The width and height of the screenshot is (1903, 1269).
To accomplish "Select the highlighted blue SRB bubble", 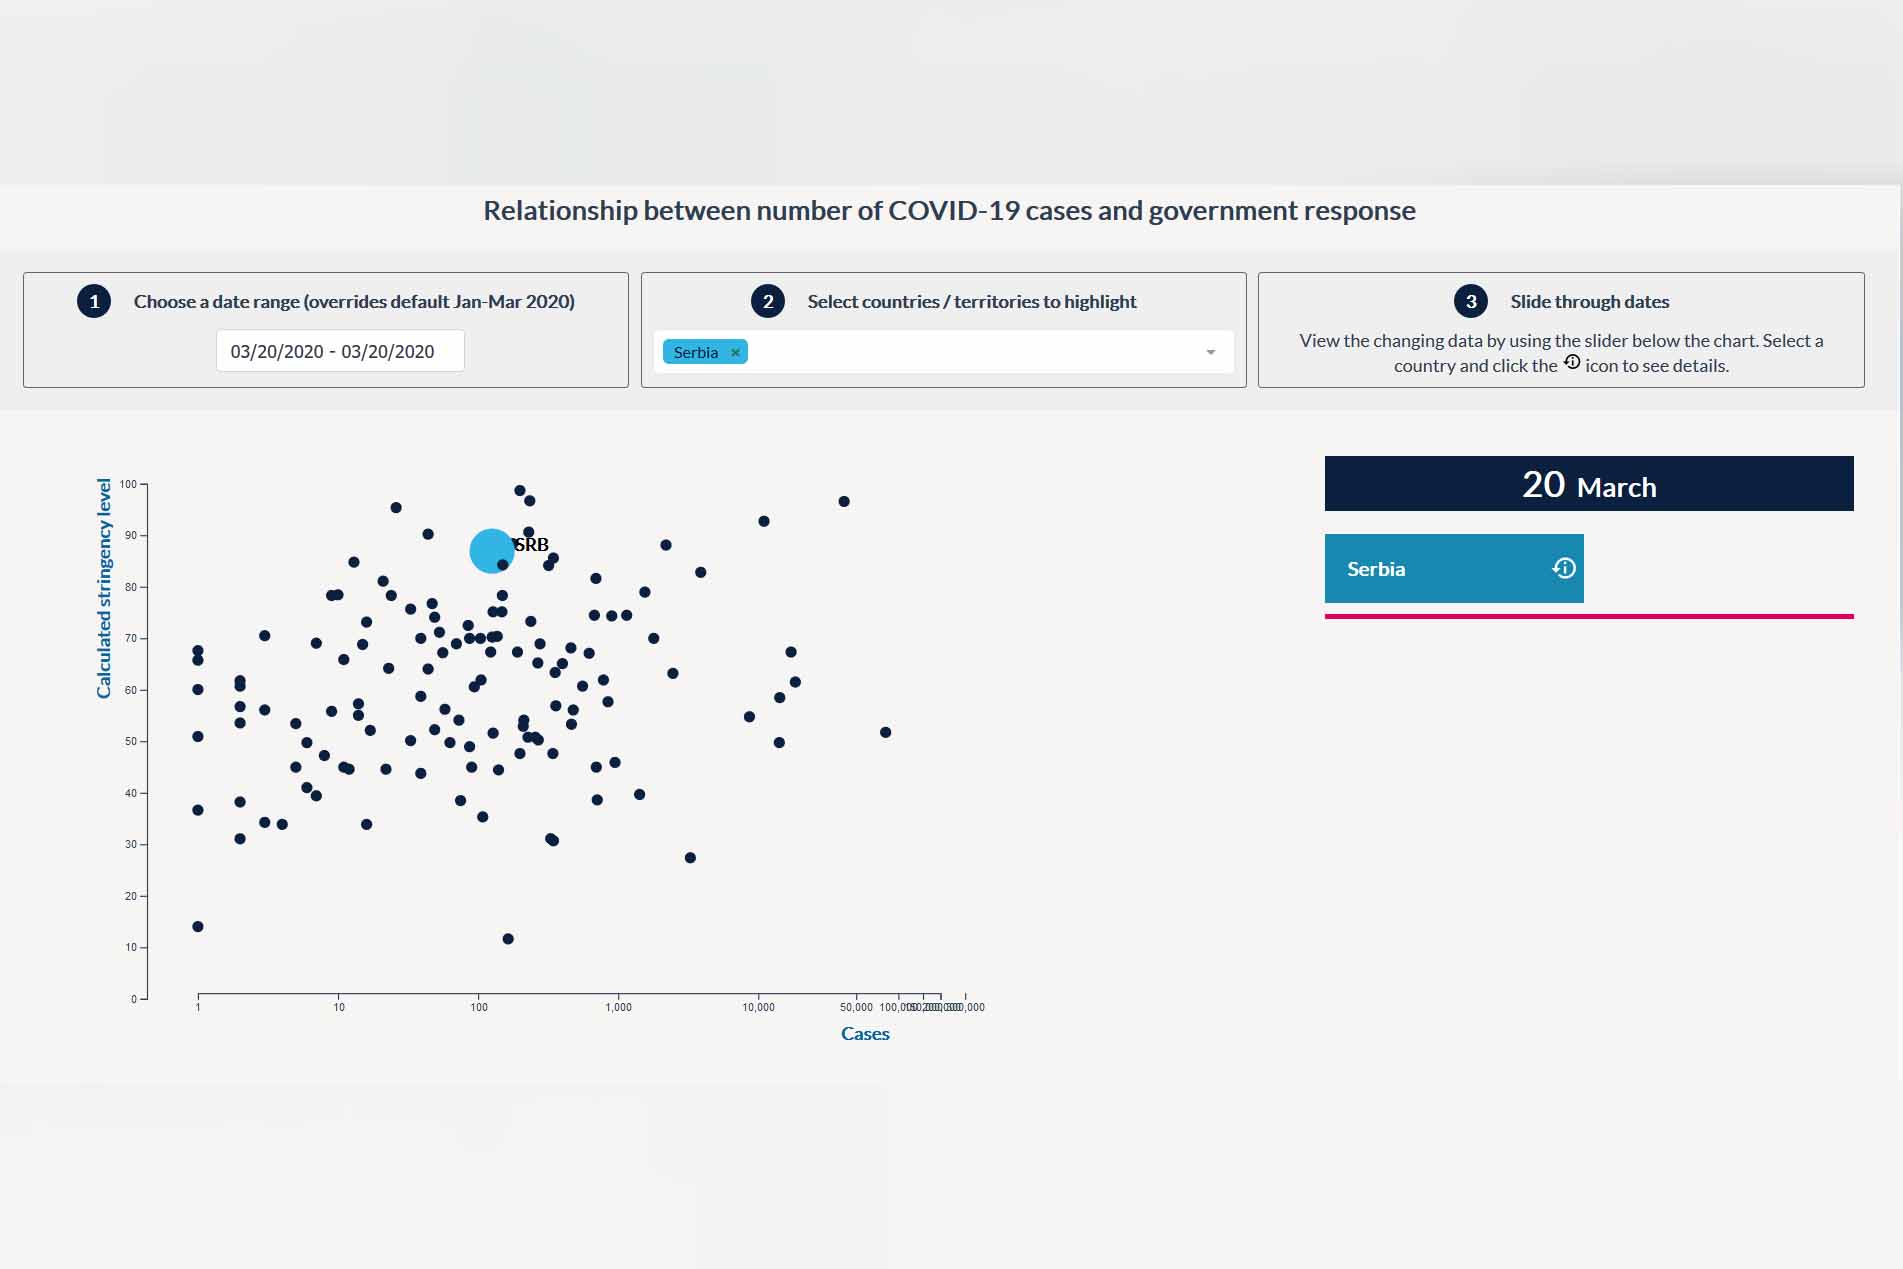I will [x=491, y=551].
